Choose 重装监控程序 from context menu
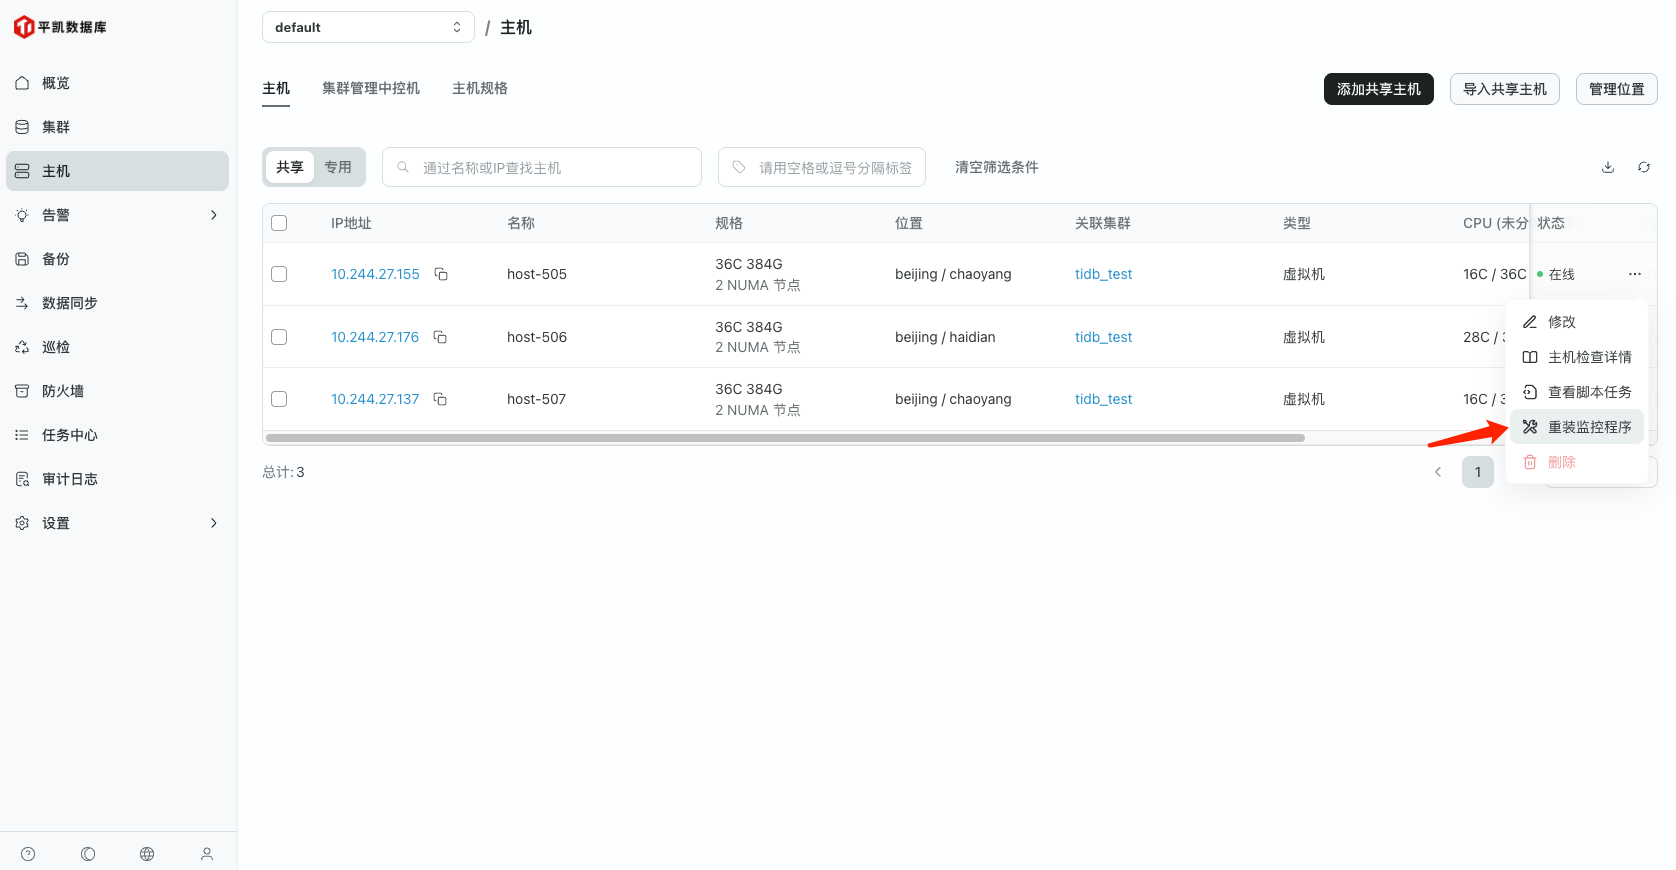The width and height of the screenshot is (1676, 870). (1588, 427)
